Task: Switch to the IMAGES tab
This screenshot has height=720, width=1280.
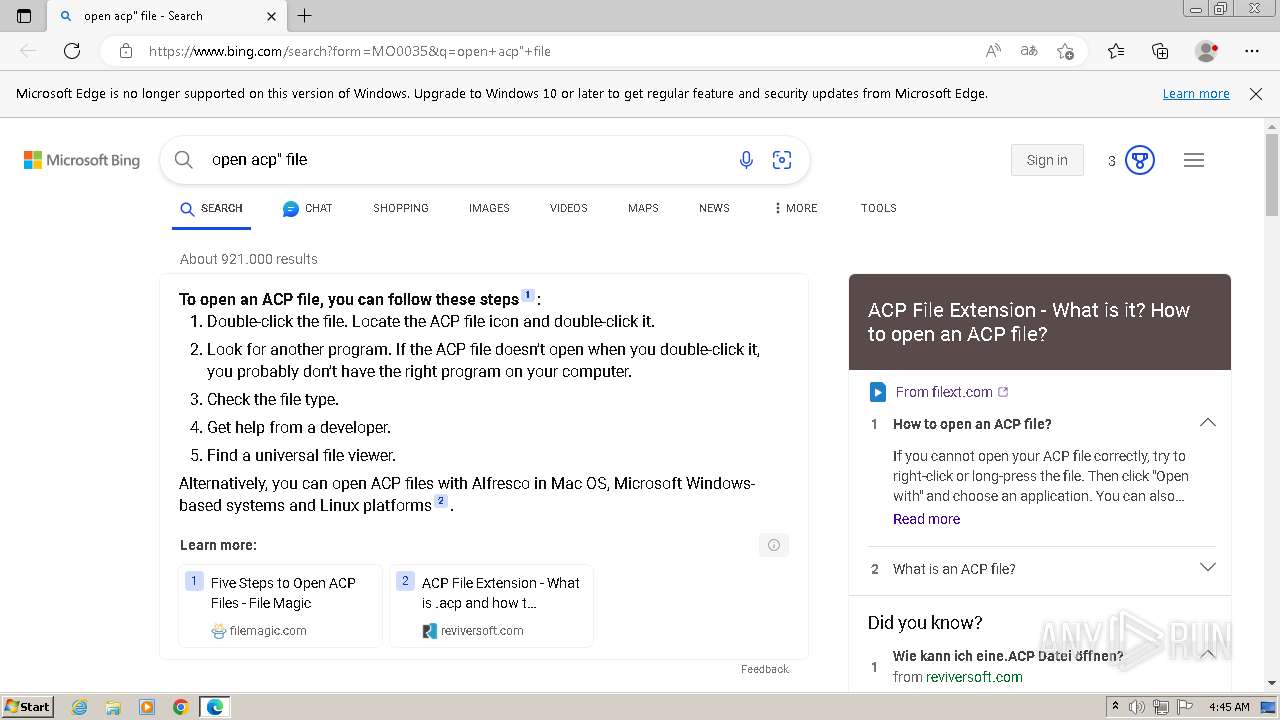Action: click(x=489, y=209)
